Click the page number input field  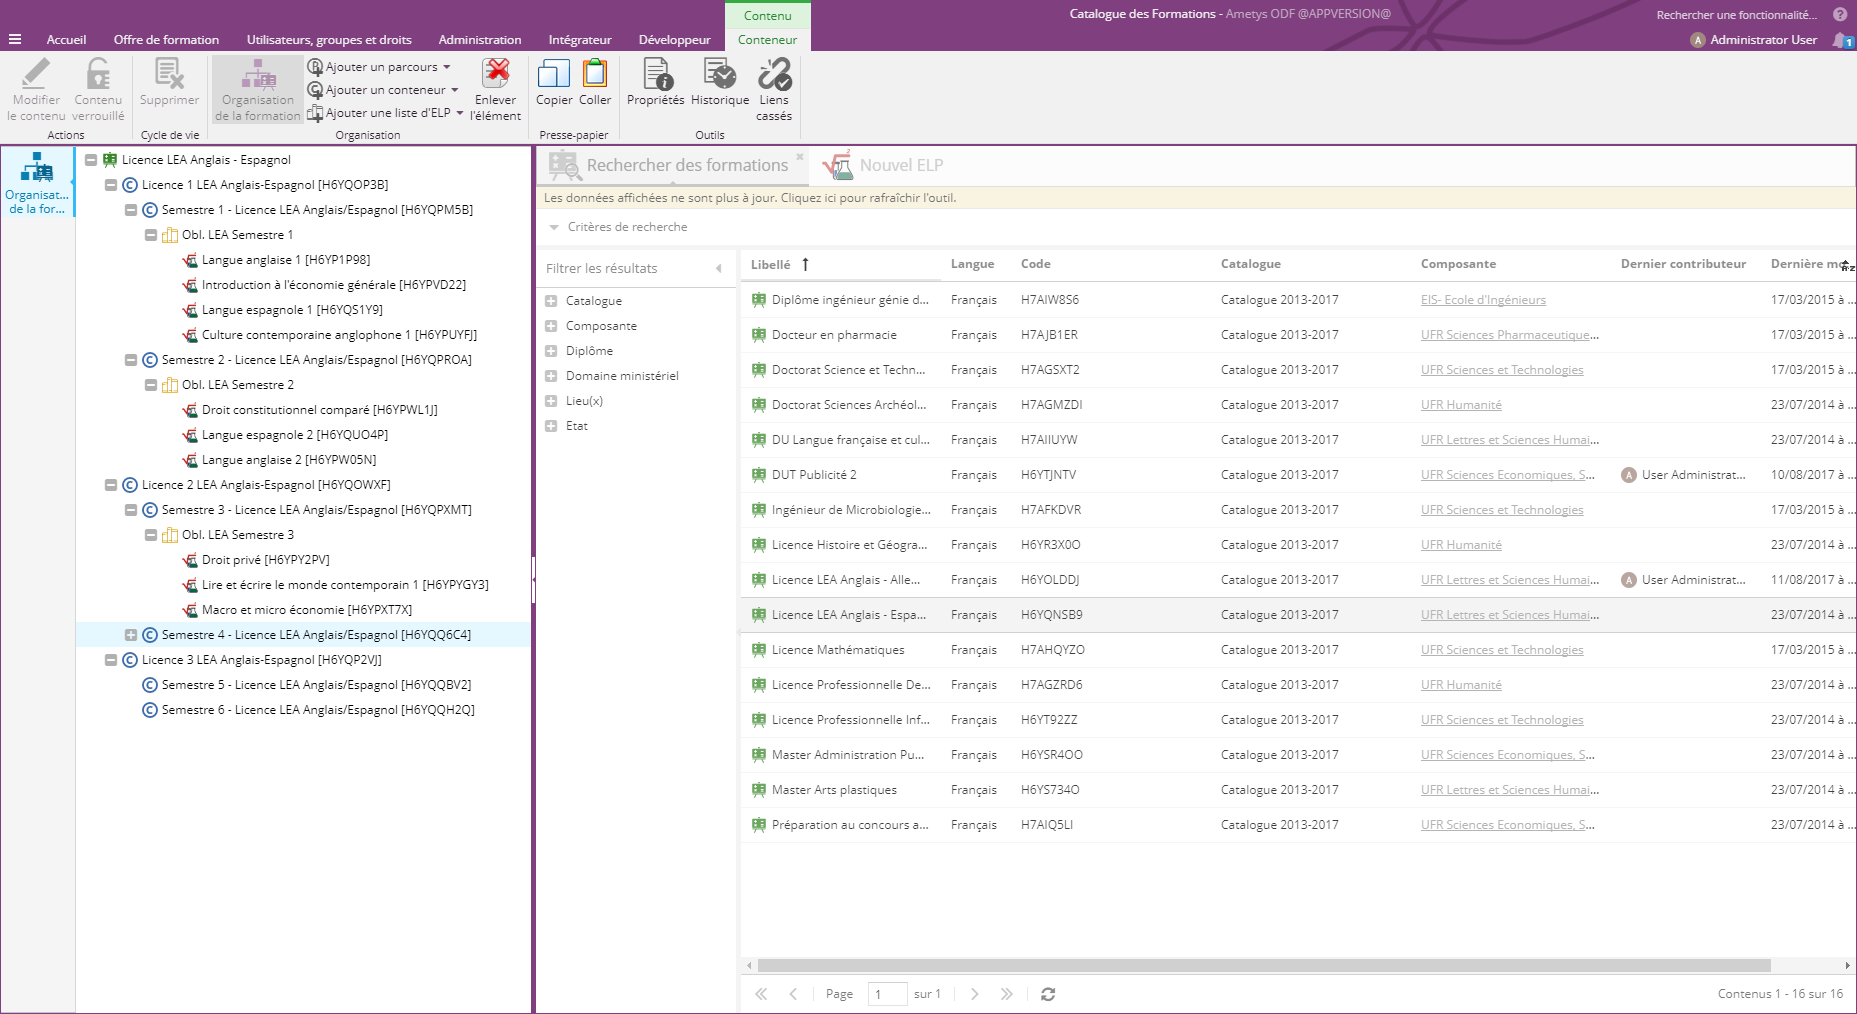click(887, 994)
